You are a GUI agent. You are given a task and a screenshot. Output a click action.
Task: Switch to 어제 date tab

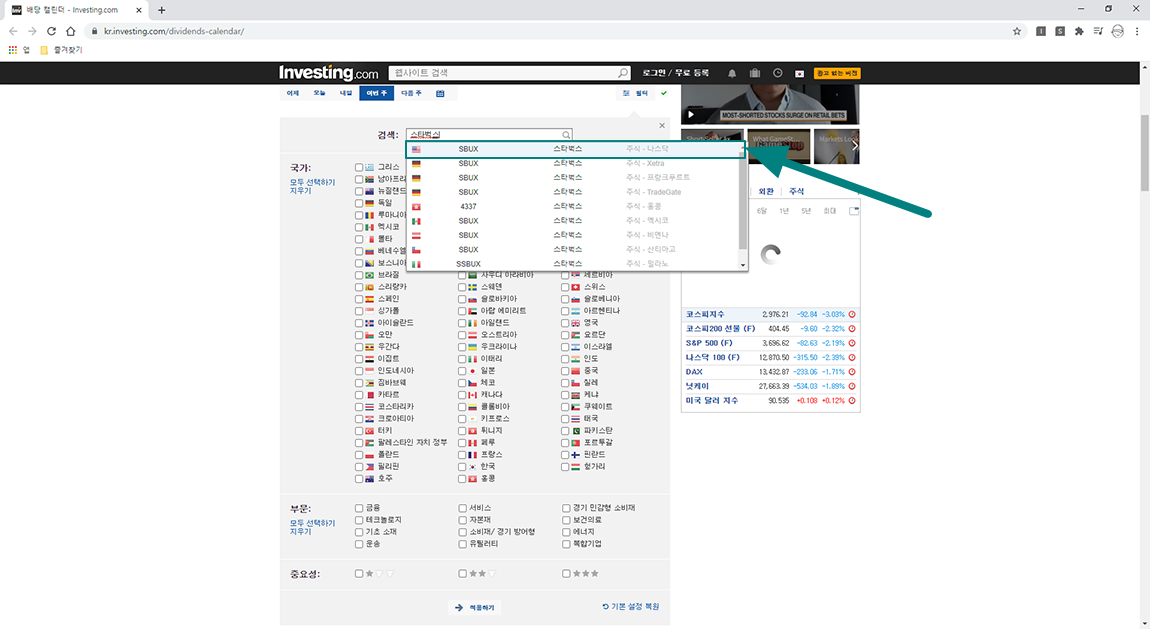point(293,93)
